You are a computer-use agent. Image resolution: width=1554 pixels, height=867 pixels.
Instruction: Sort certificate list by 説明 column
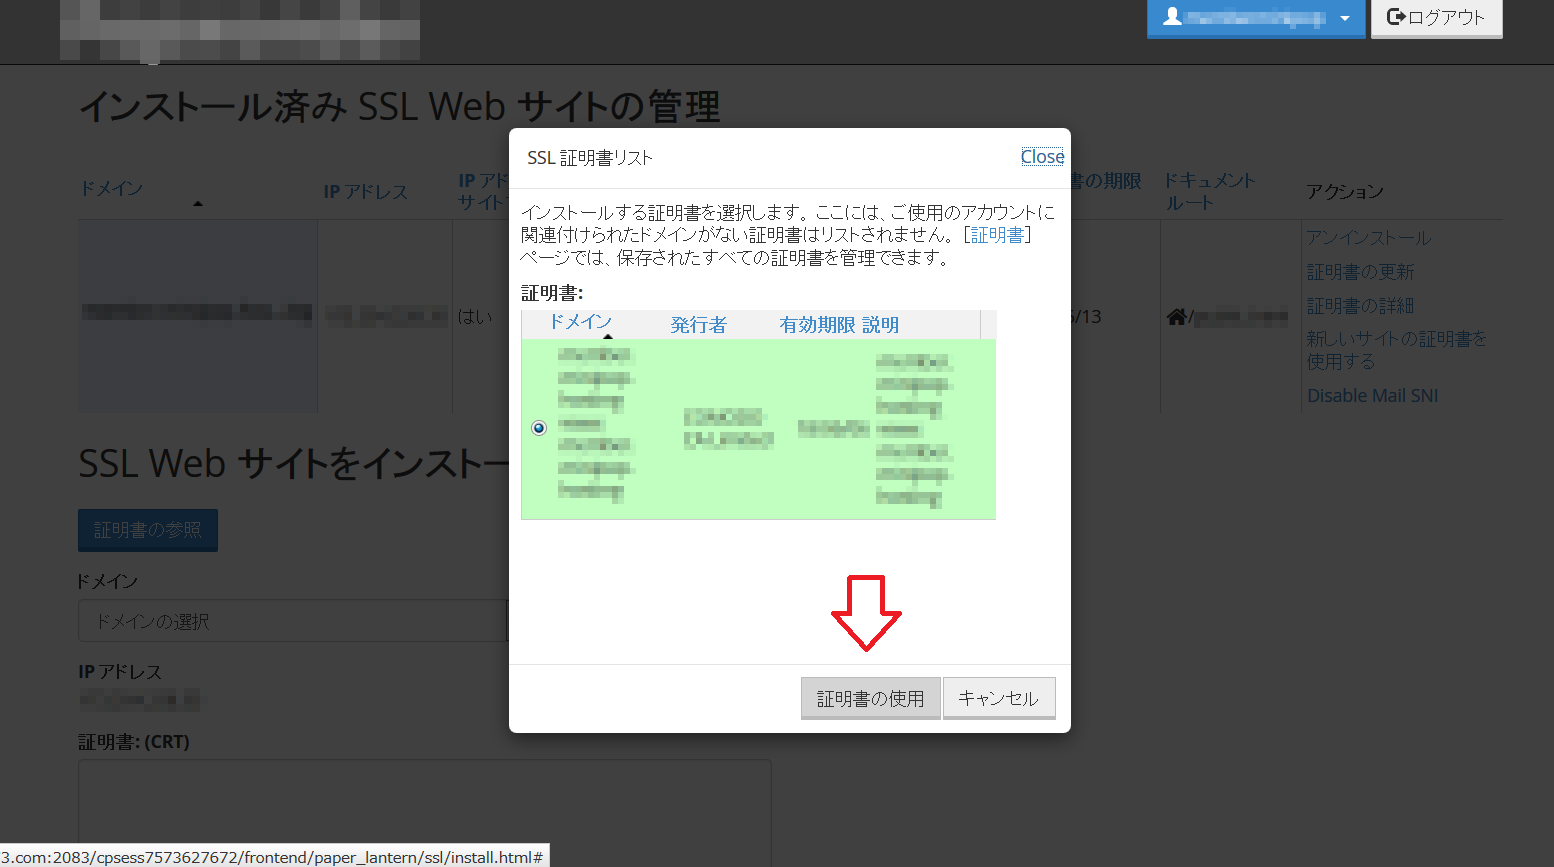(880, 325)
